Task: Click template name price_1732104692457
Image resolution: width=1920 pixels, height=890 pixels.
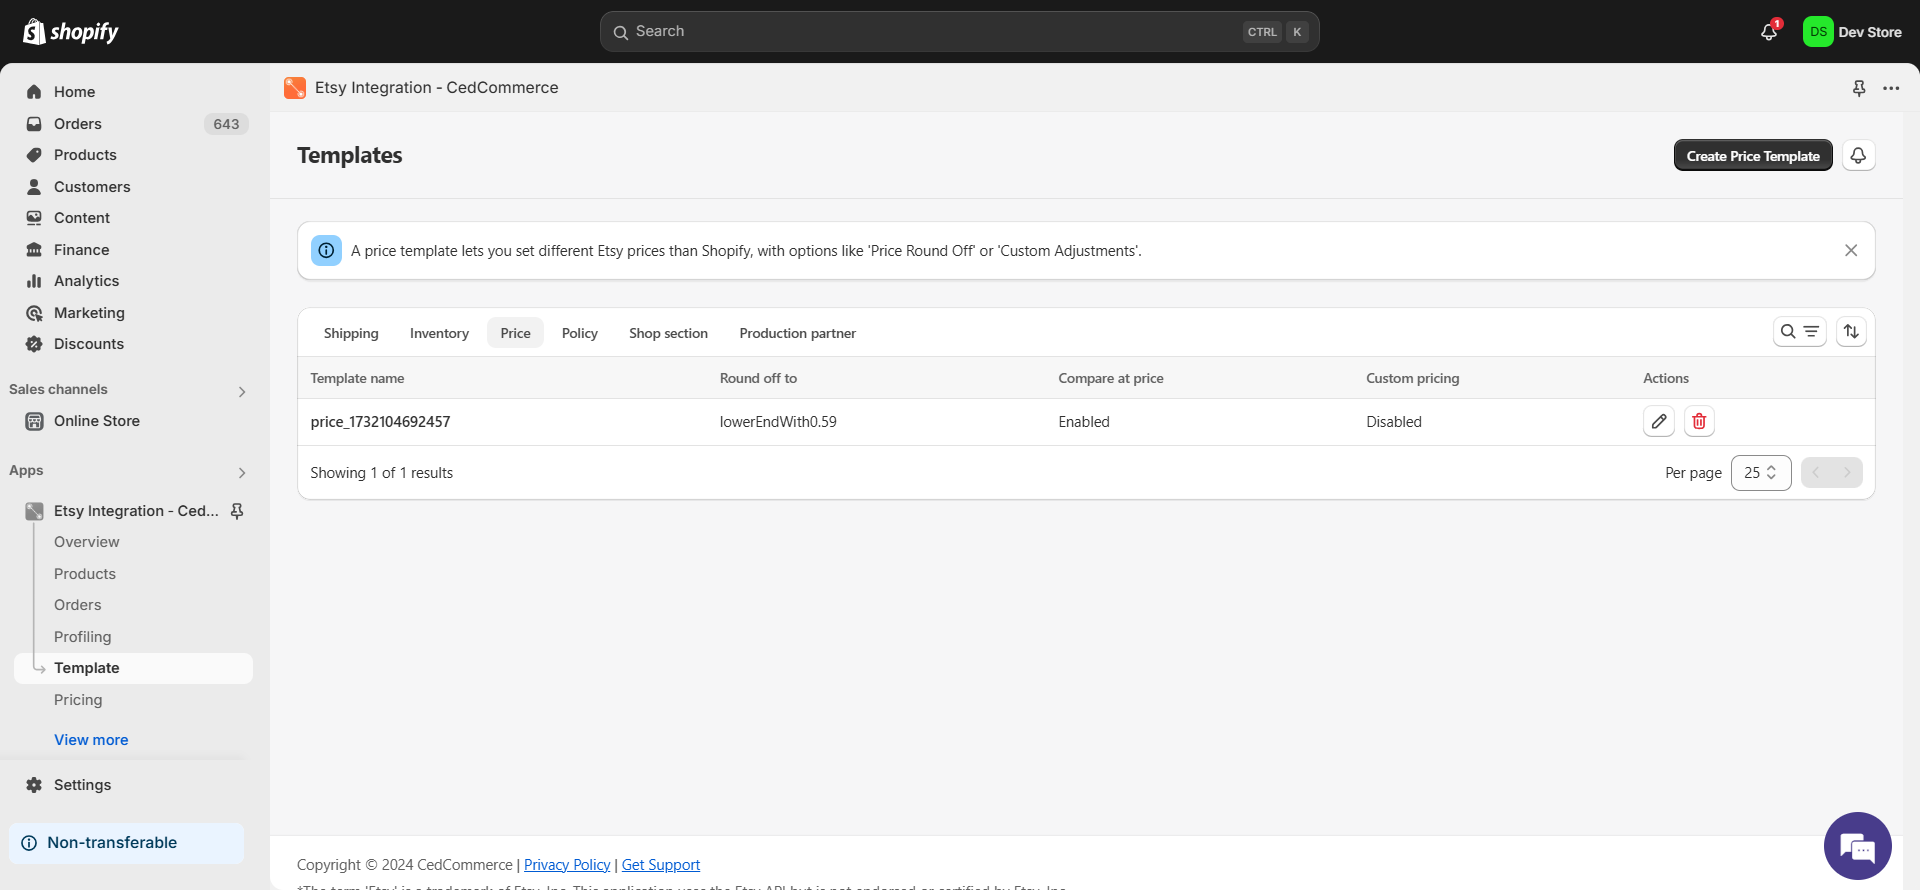Action: coord(380,422)
